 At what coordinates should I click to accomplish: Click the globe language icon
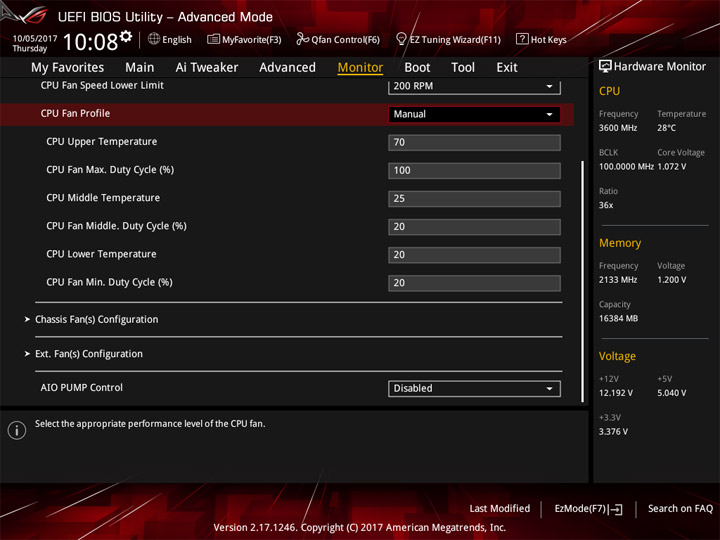(154, 39)
